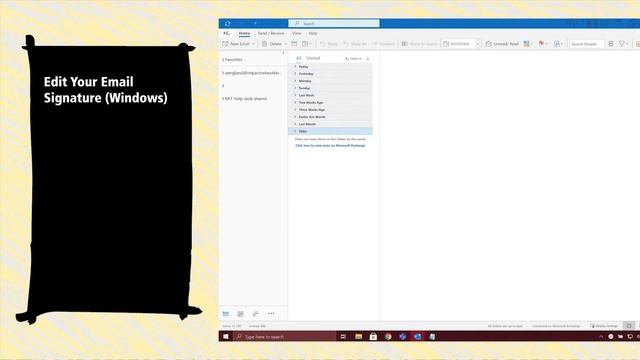Click the Reply button in ribbon
The height and width of the screenshot is (360, 640).
329,44
